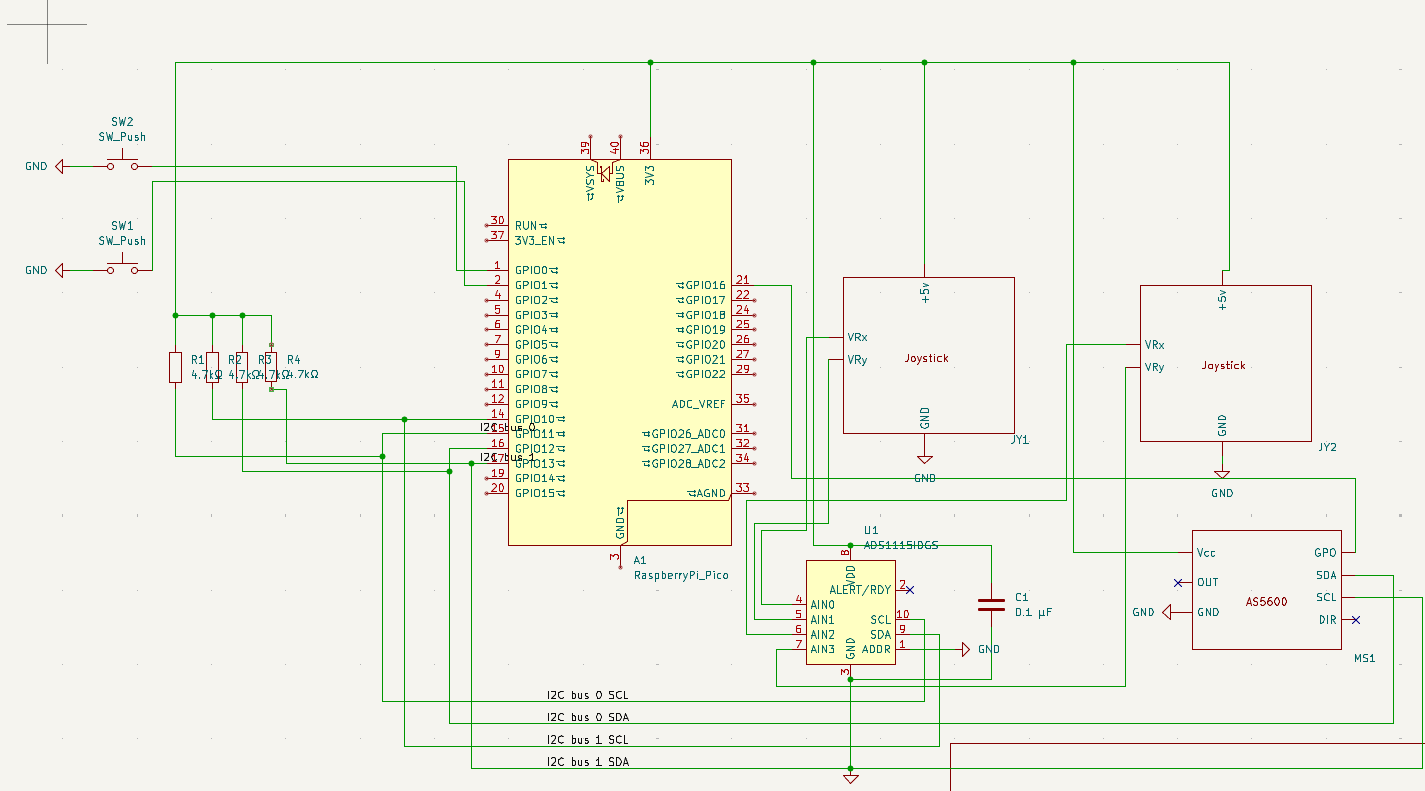
Task: Select the C1 capacitor symbol
Action: click(x=991, y=604)
